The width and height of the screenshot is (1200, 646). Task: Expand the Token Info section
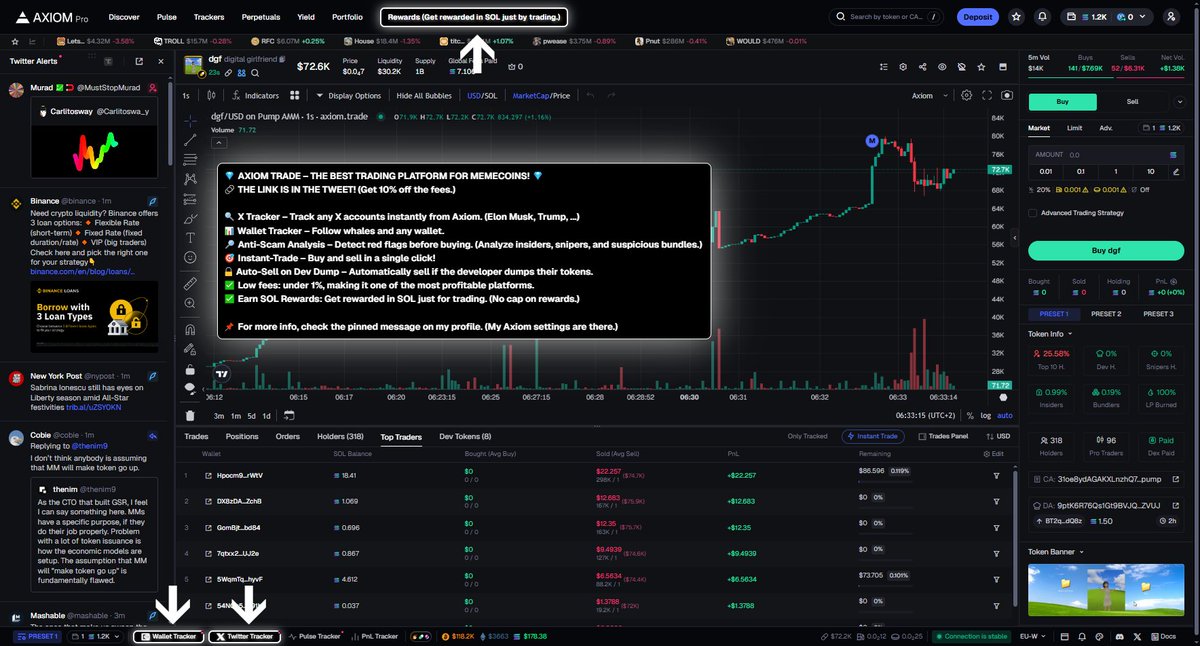click(x=1050, y=334)
